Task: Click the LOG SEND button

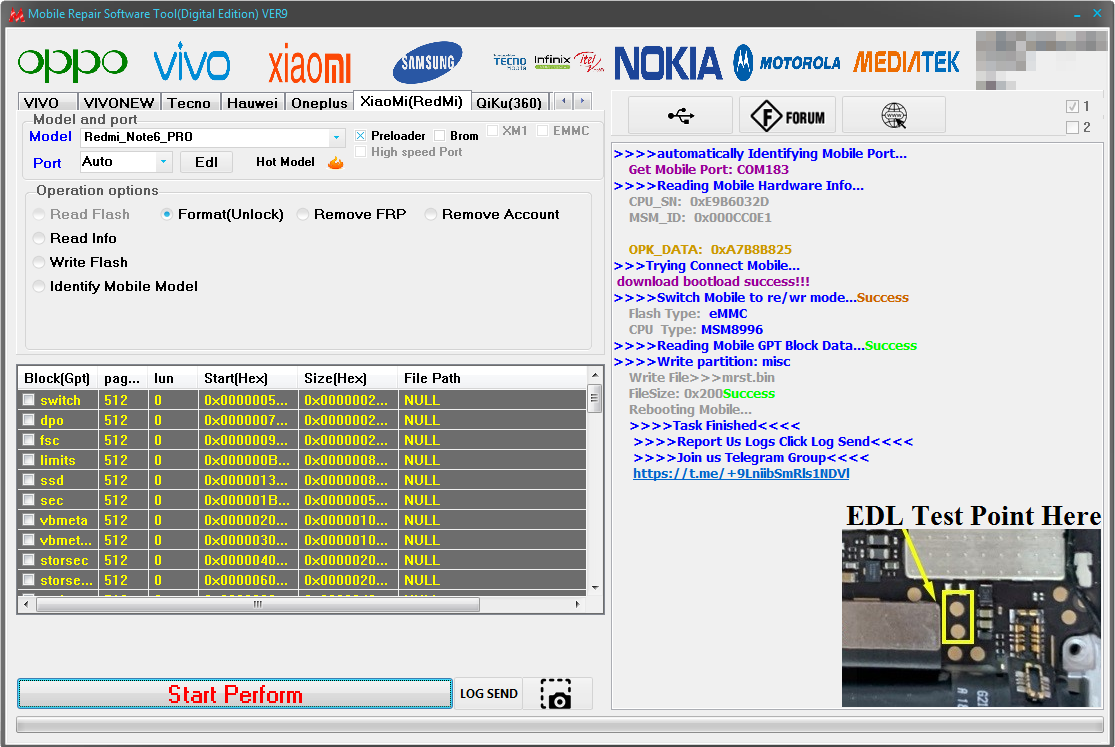Action: [x=489, y=694]
